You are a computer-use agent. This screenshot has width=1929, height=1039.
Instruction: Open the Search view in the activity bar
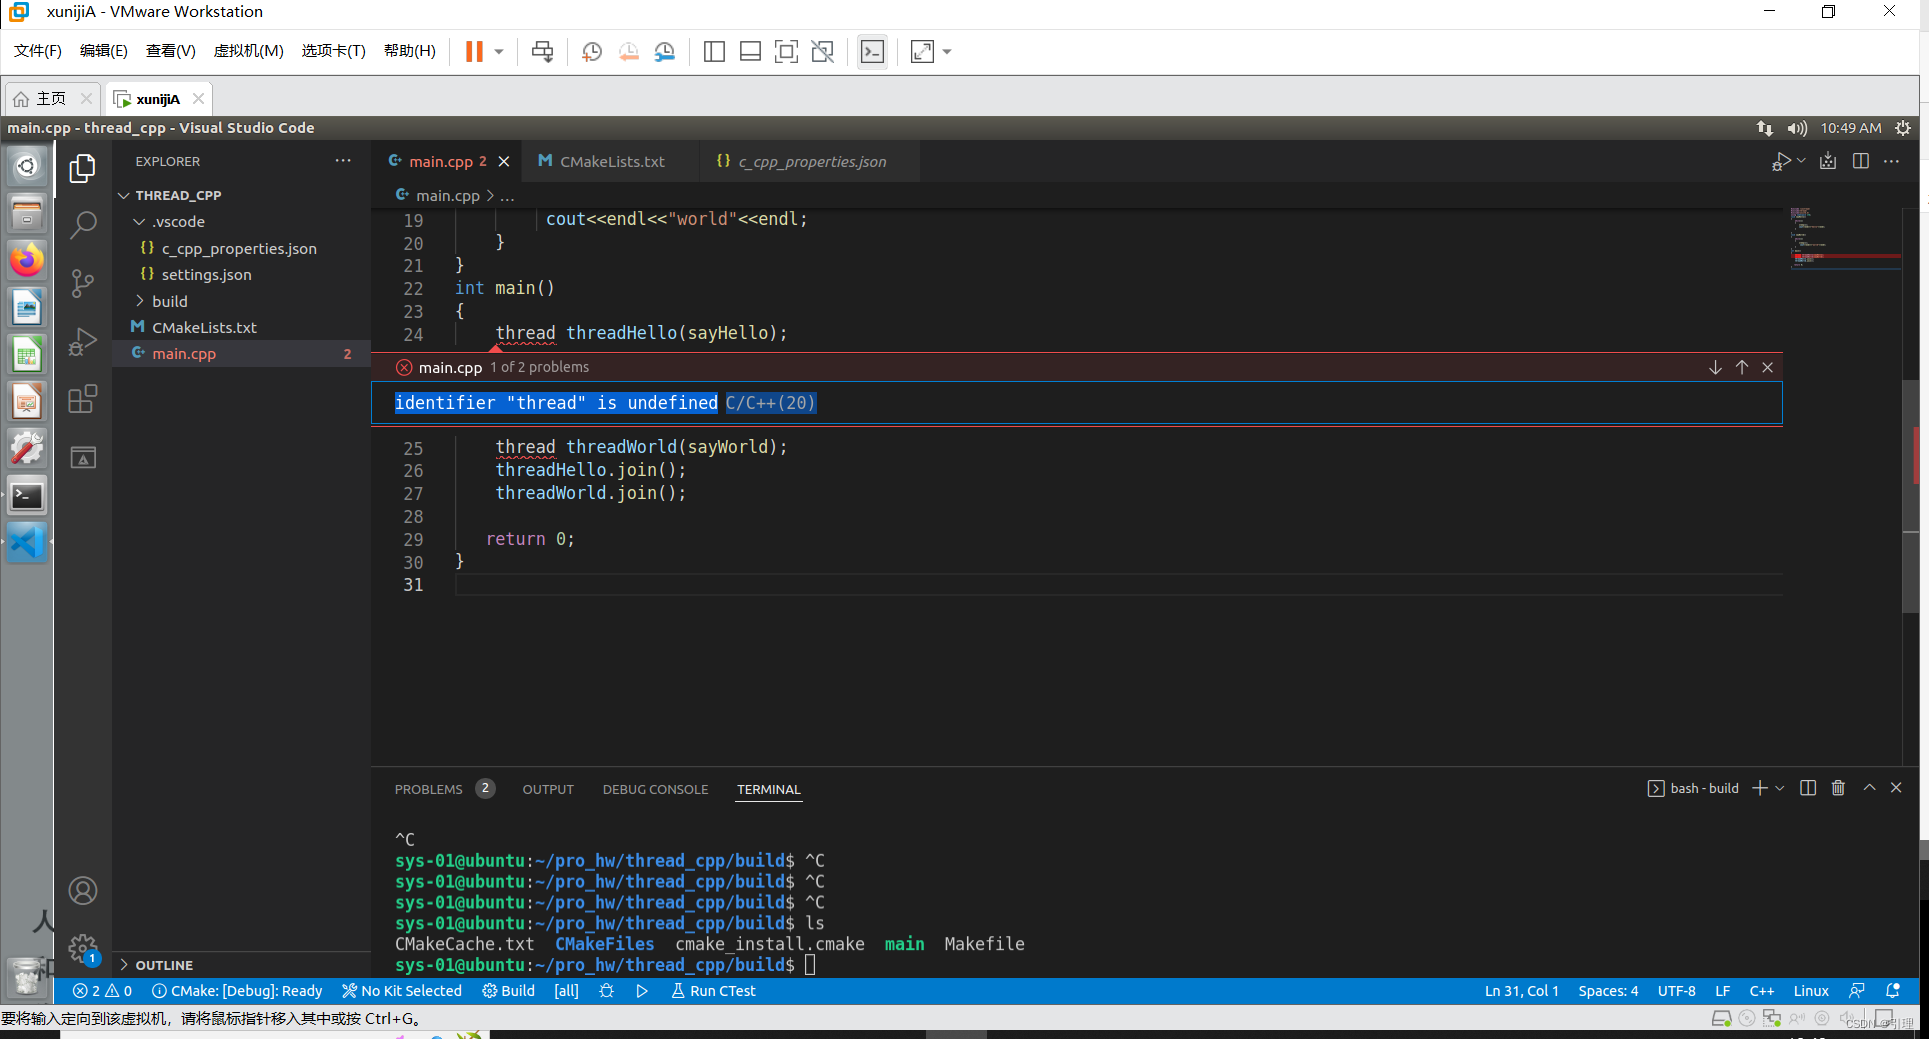82,225
